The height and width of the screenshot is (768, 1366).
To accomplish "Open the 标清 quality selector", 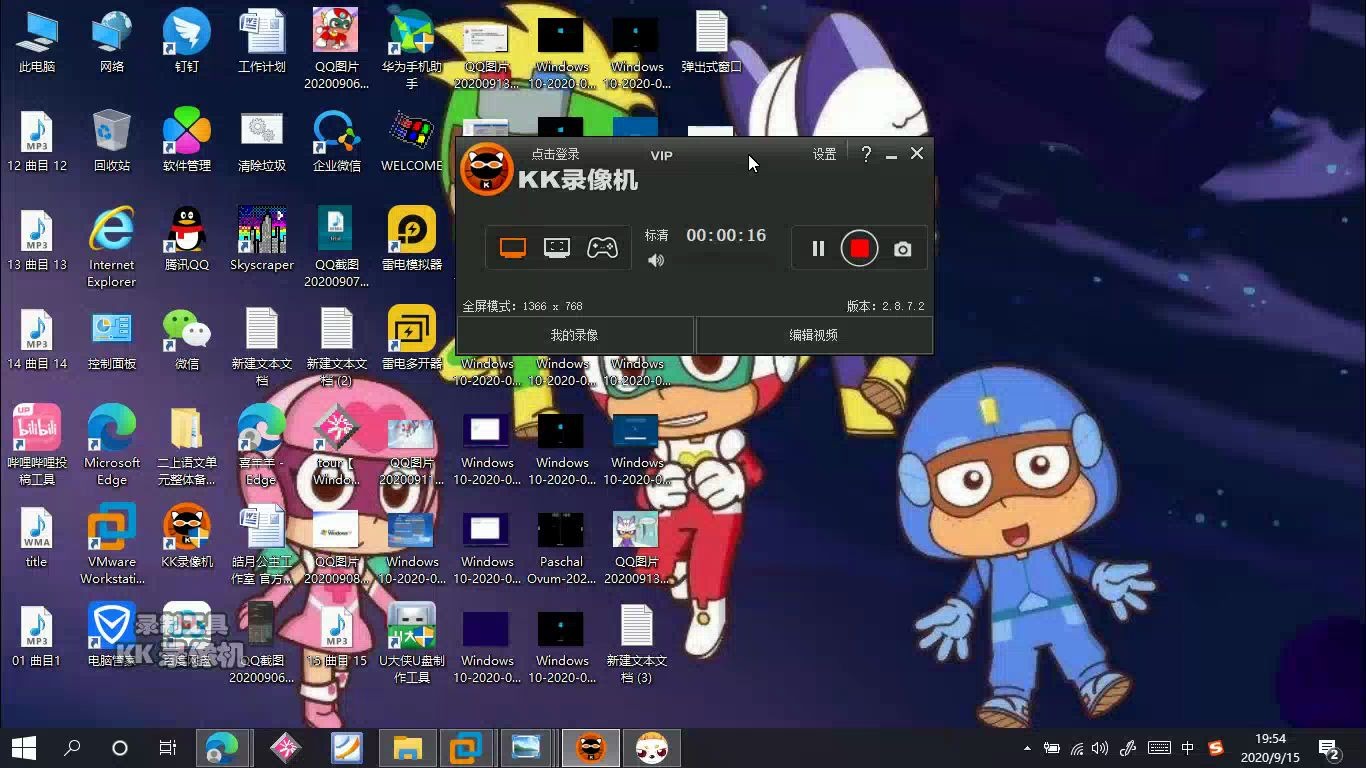I will point(656,235).
